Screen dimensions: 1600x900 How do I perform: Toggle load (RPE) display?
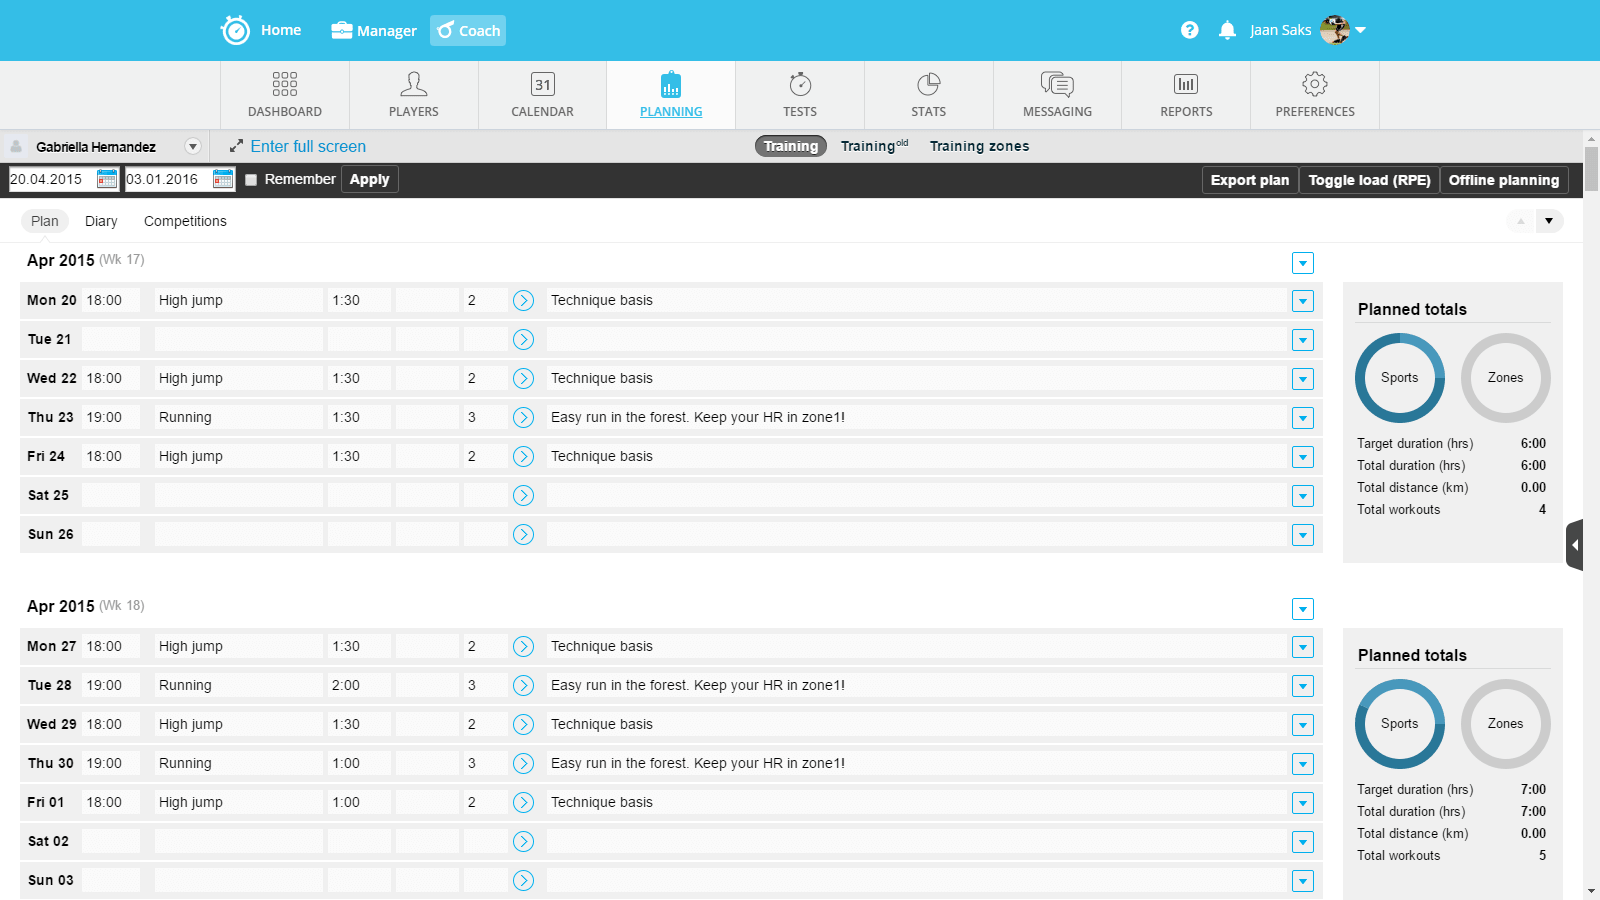pyautogui.click(x=1369, y=180)
